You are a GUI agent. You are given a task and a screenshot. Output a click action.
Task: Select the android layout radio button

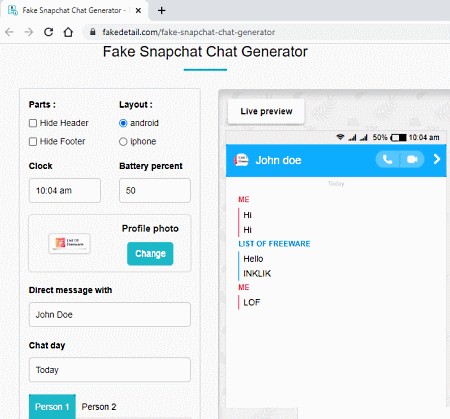point(123,123)
